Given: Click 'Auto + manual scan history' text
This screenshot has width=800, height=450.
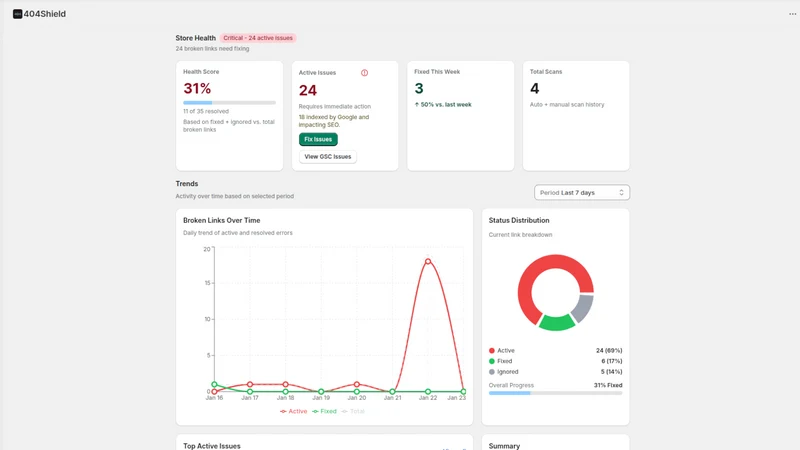Looking at the screenshot, I should (x=567, y=105).
